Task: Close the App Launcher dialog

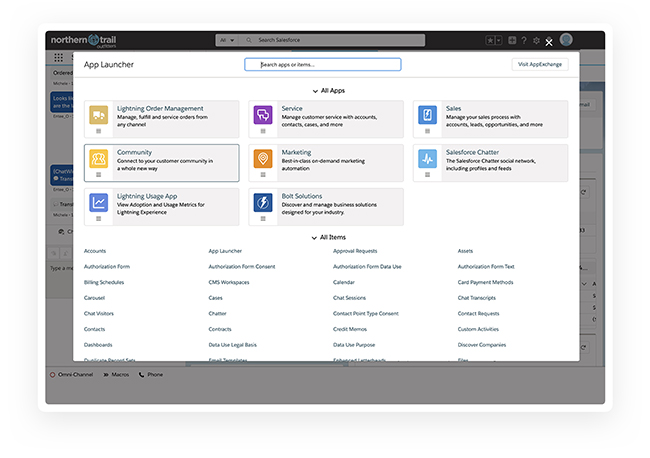Action: tap(549, 43)
